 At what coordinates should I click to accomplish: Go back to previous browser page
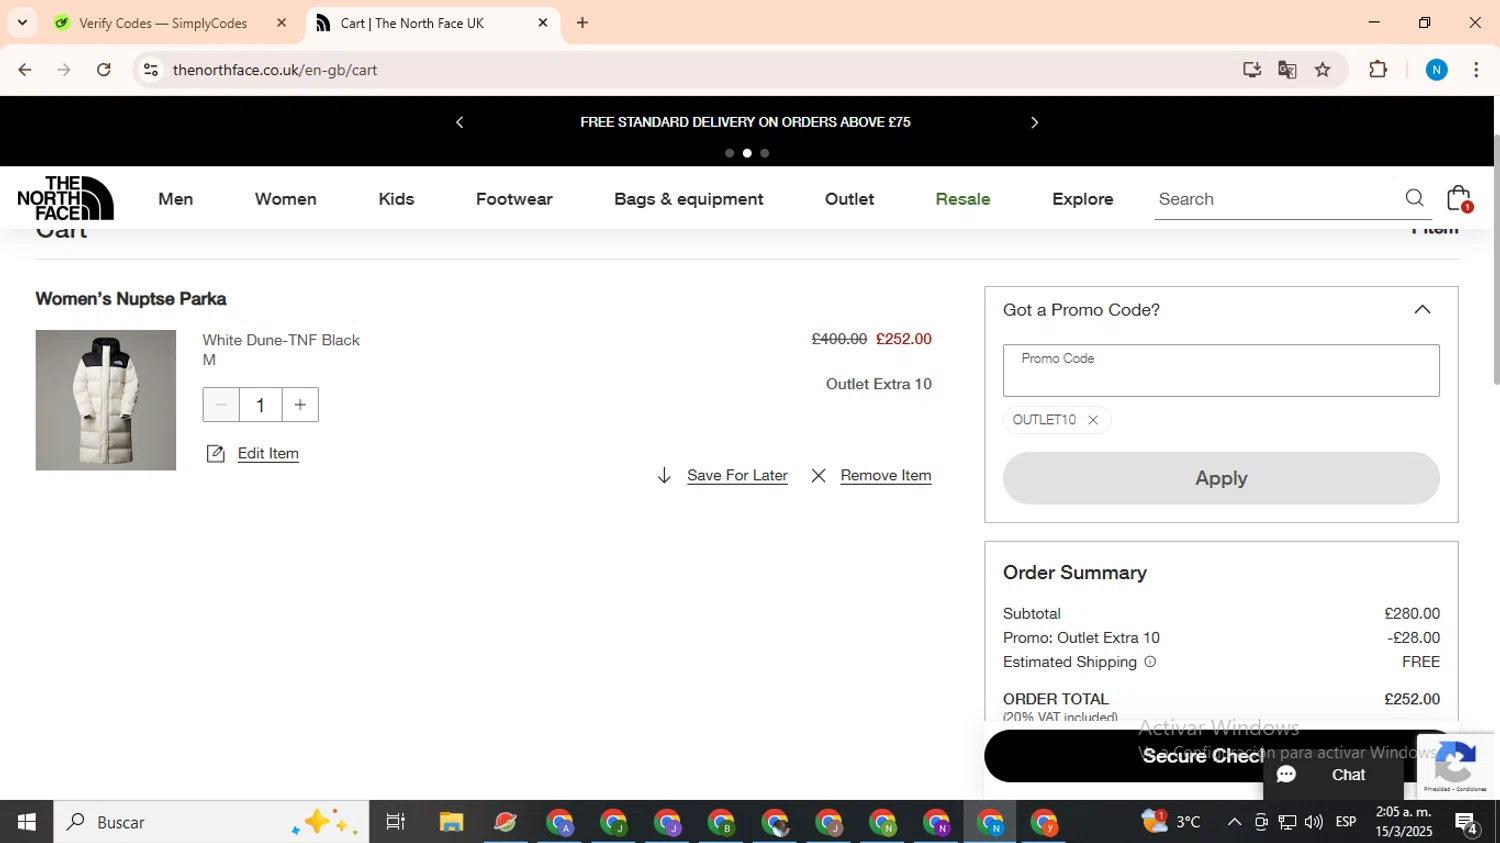(25, 70)
